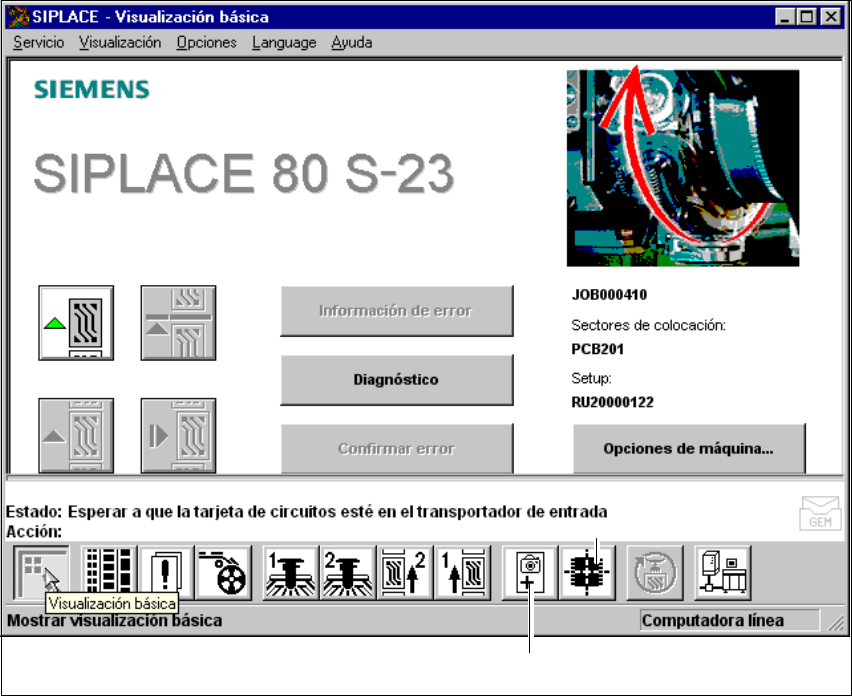Screen dimensions: 852x696
Task: Minimize the SIPLACE window
Action: click(784, 17)
